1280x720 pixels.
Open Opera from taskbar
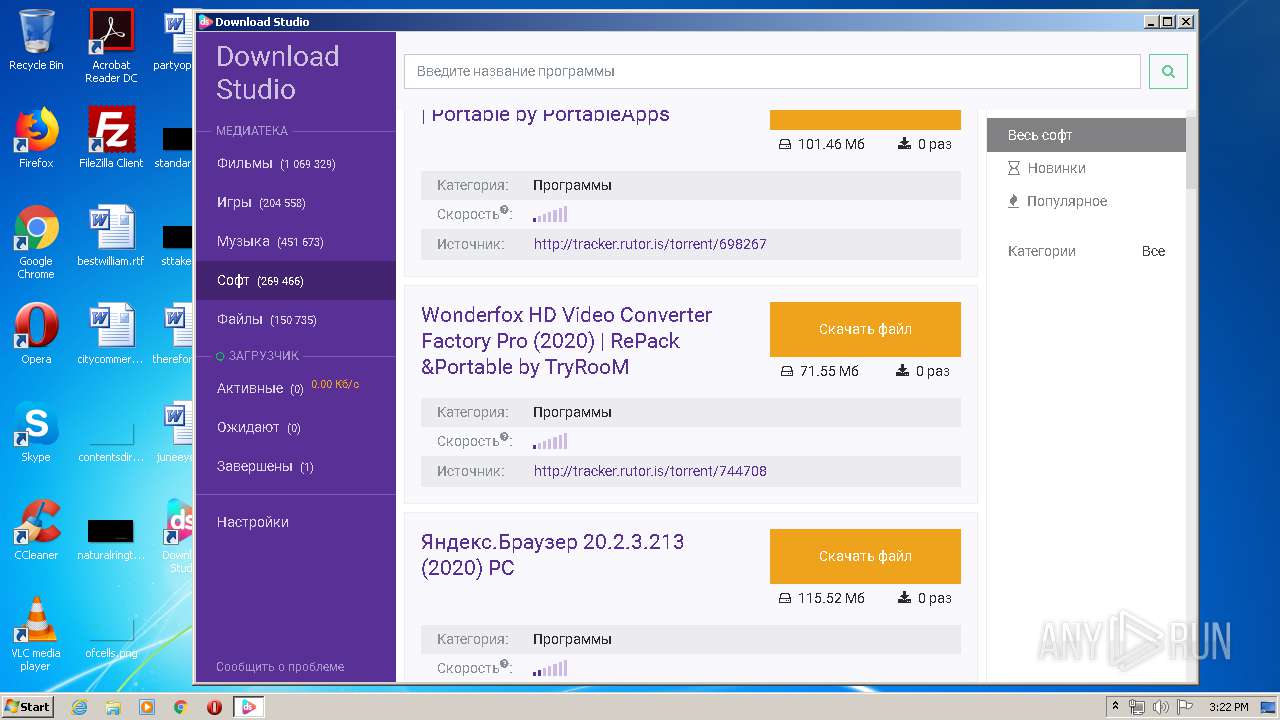pos(214,707)
